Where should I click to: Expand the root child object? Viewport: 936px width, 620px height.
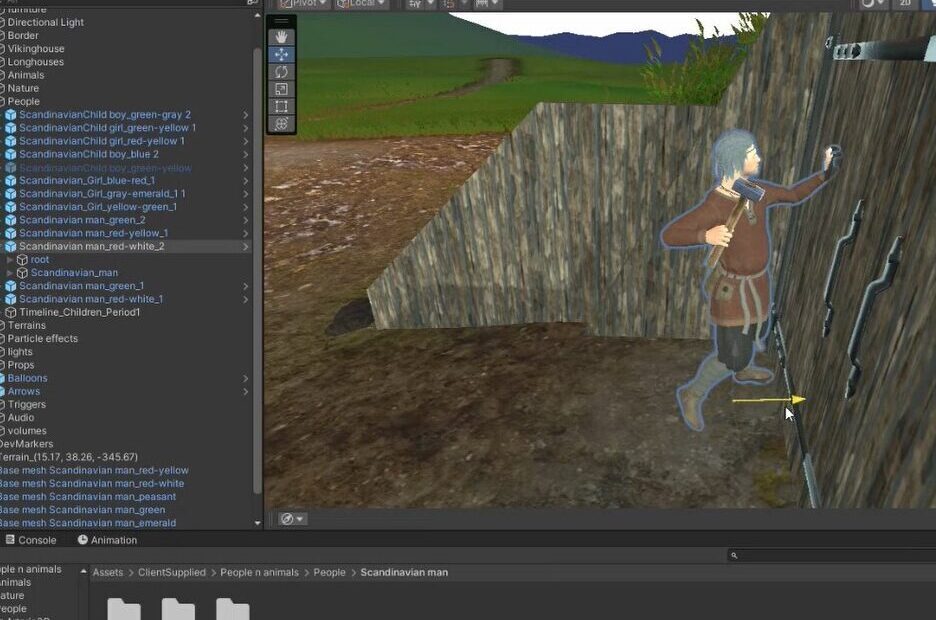coord(10,260)
